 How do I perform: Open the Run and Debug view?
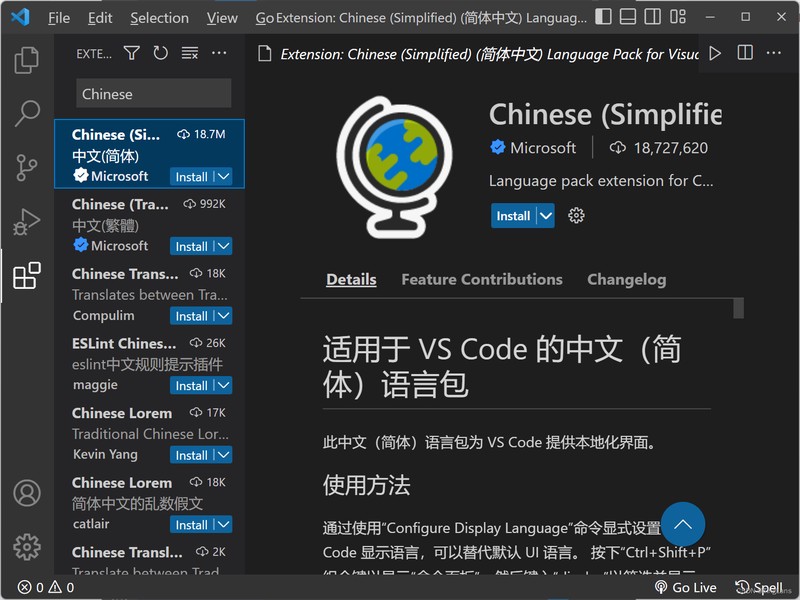click(x=27, y=222)
